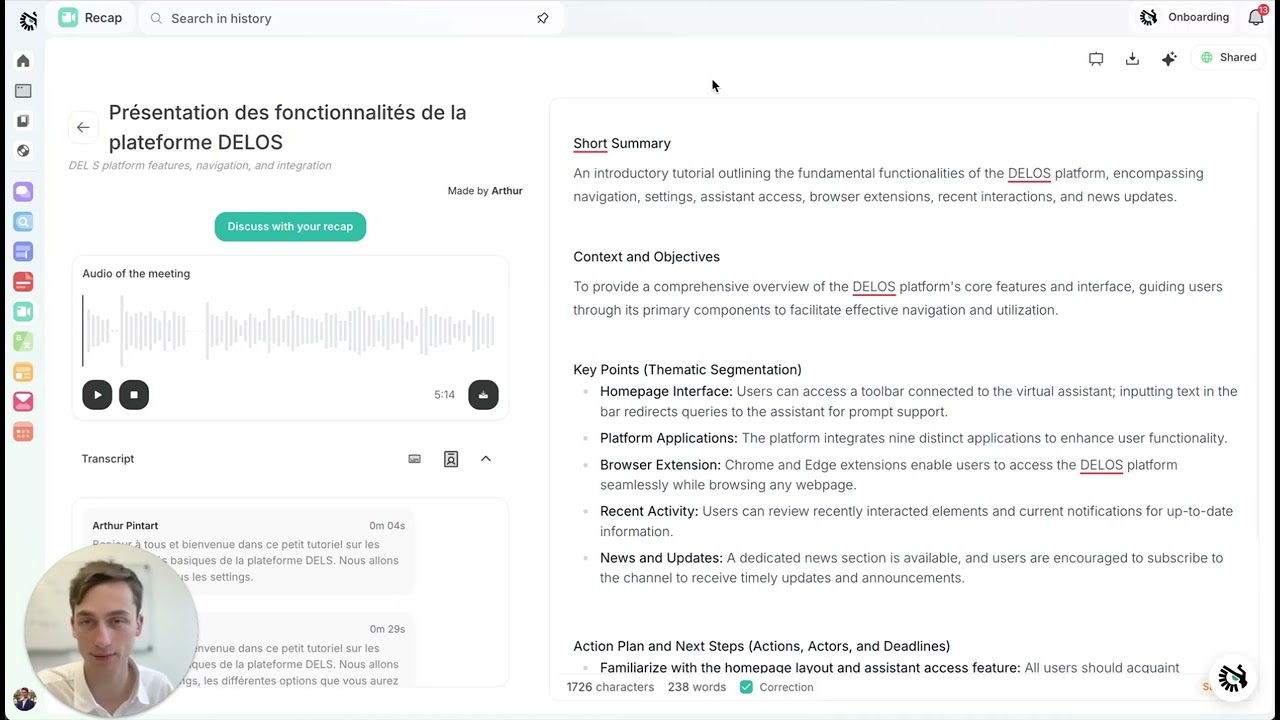The width and height of the screenshot is (1280, 720).
Task: Open the Home icon in sidebar
Action: 23,61
